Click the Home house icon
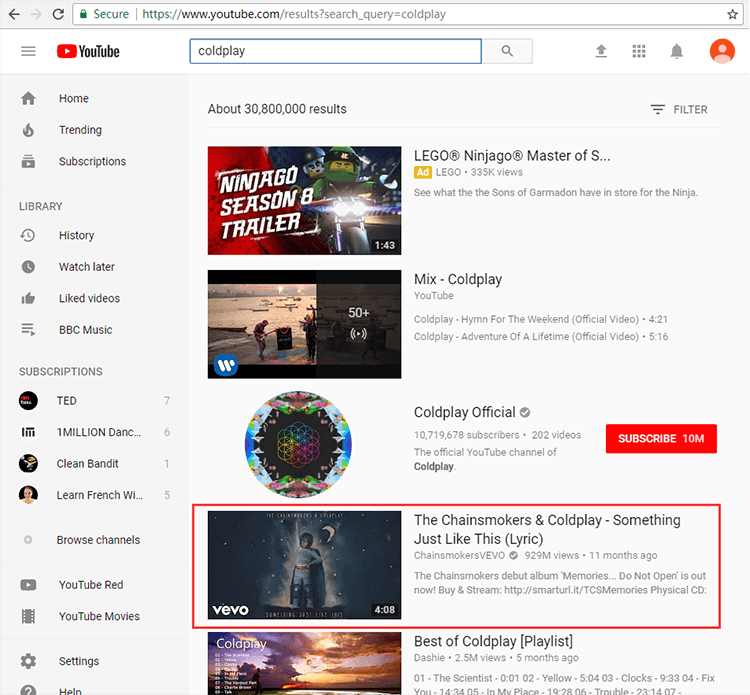Viewport: 750px width, 695px height. pyautogui.click(x=28, y=98)
